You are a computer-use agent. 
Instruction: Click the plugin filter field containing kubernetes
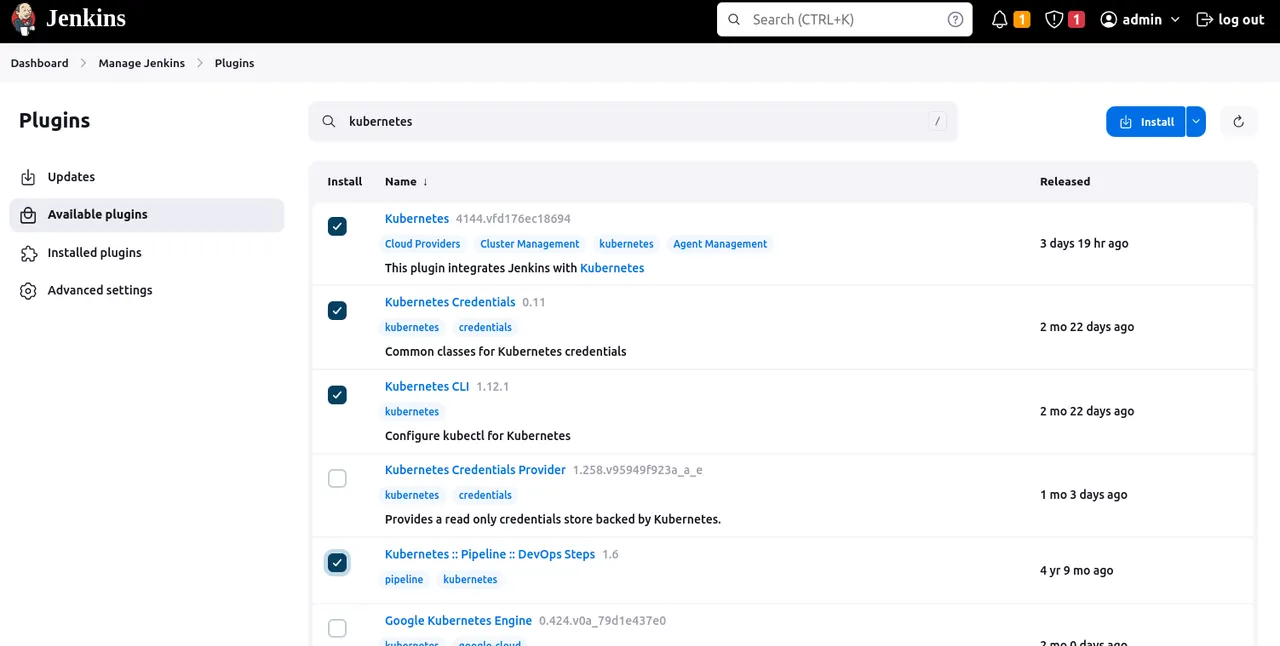(633, 122)
